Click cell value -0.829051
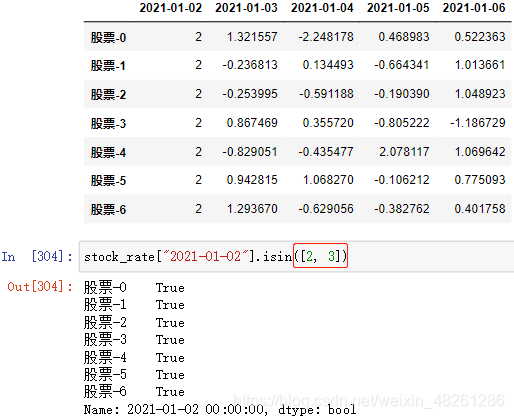The height and width of the screenshot is (419, 514). pyautogui.click(x=250, y=152)
